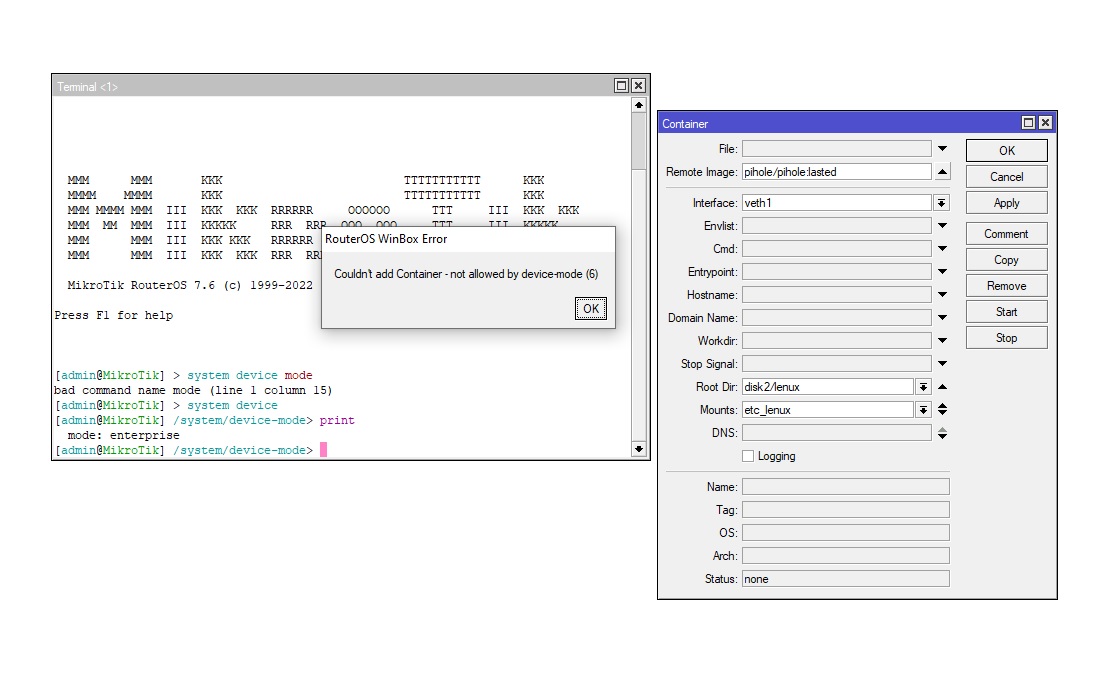Click the DNS add/remove arrows

pos(942,433)
